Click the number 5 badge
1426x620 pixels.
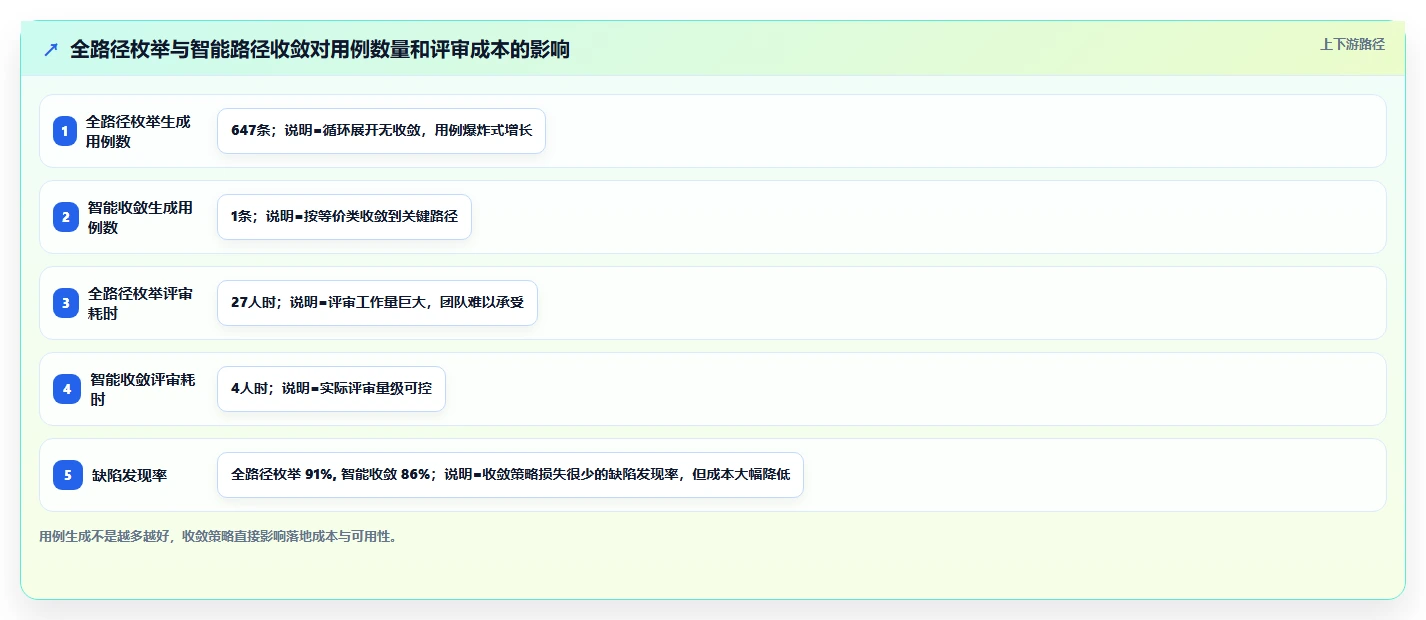pos(68,475)
